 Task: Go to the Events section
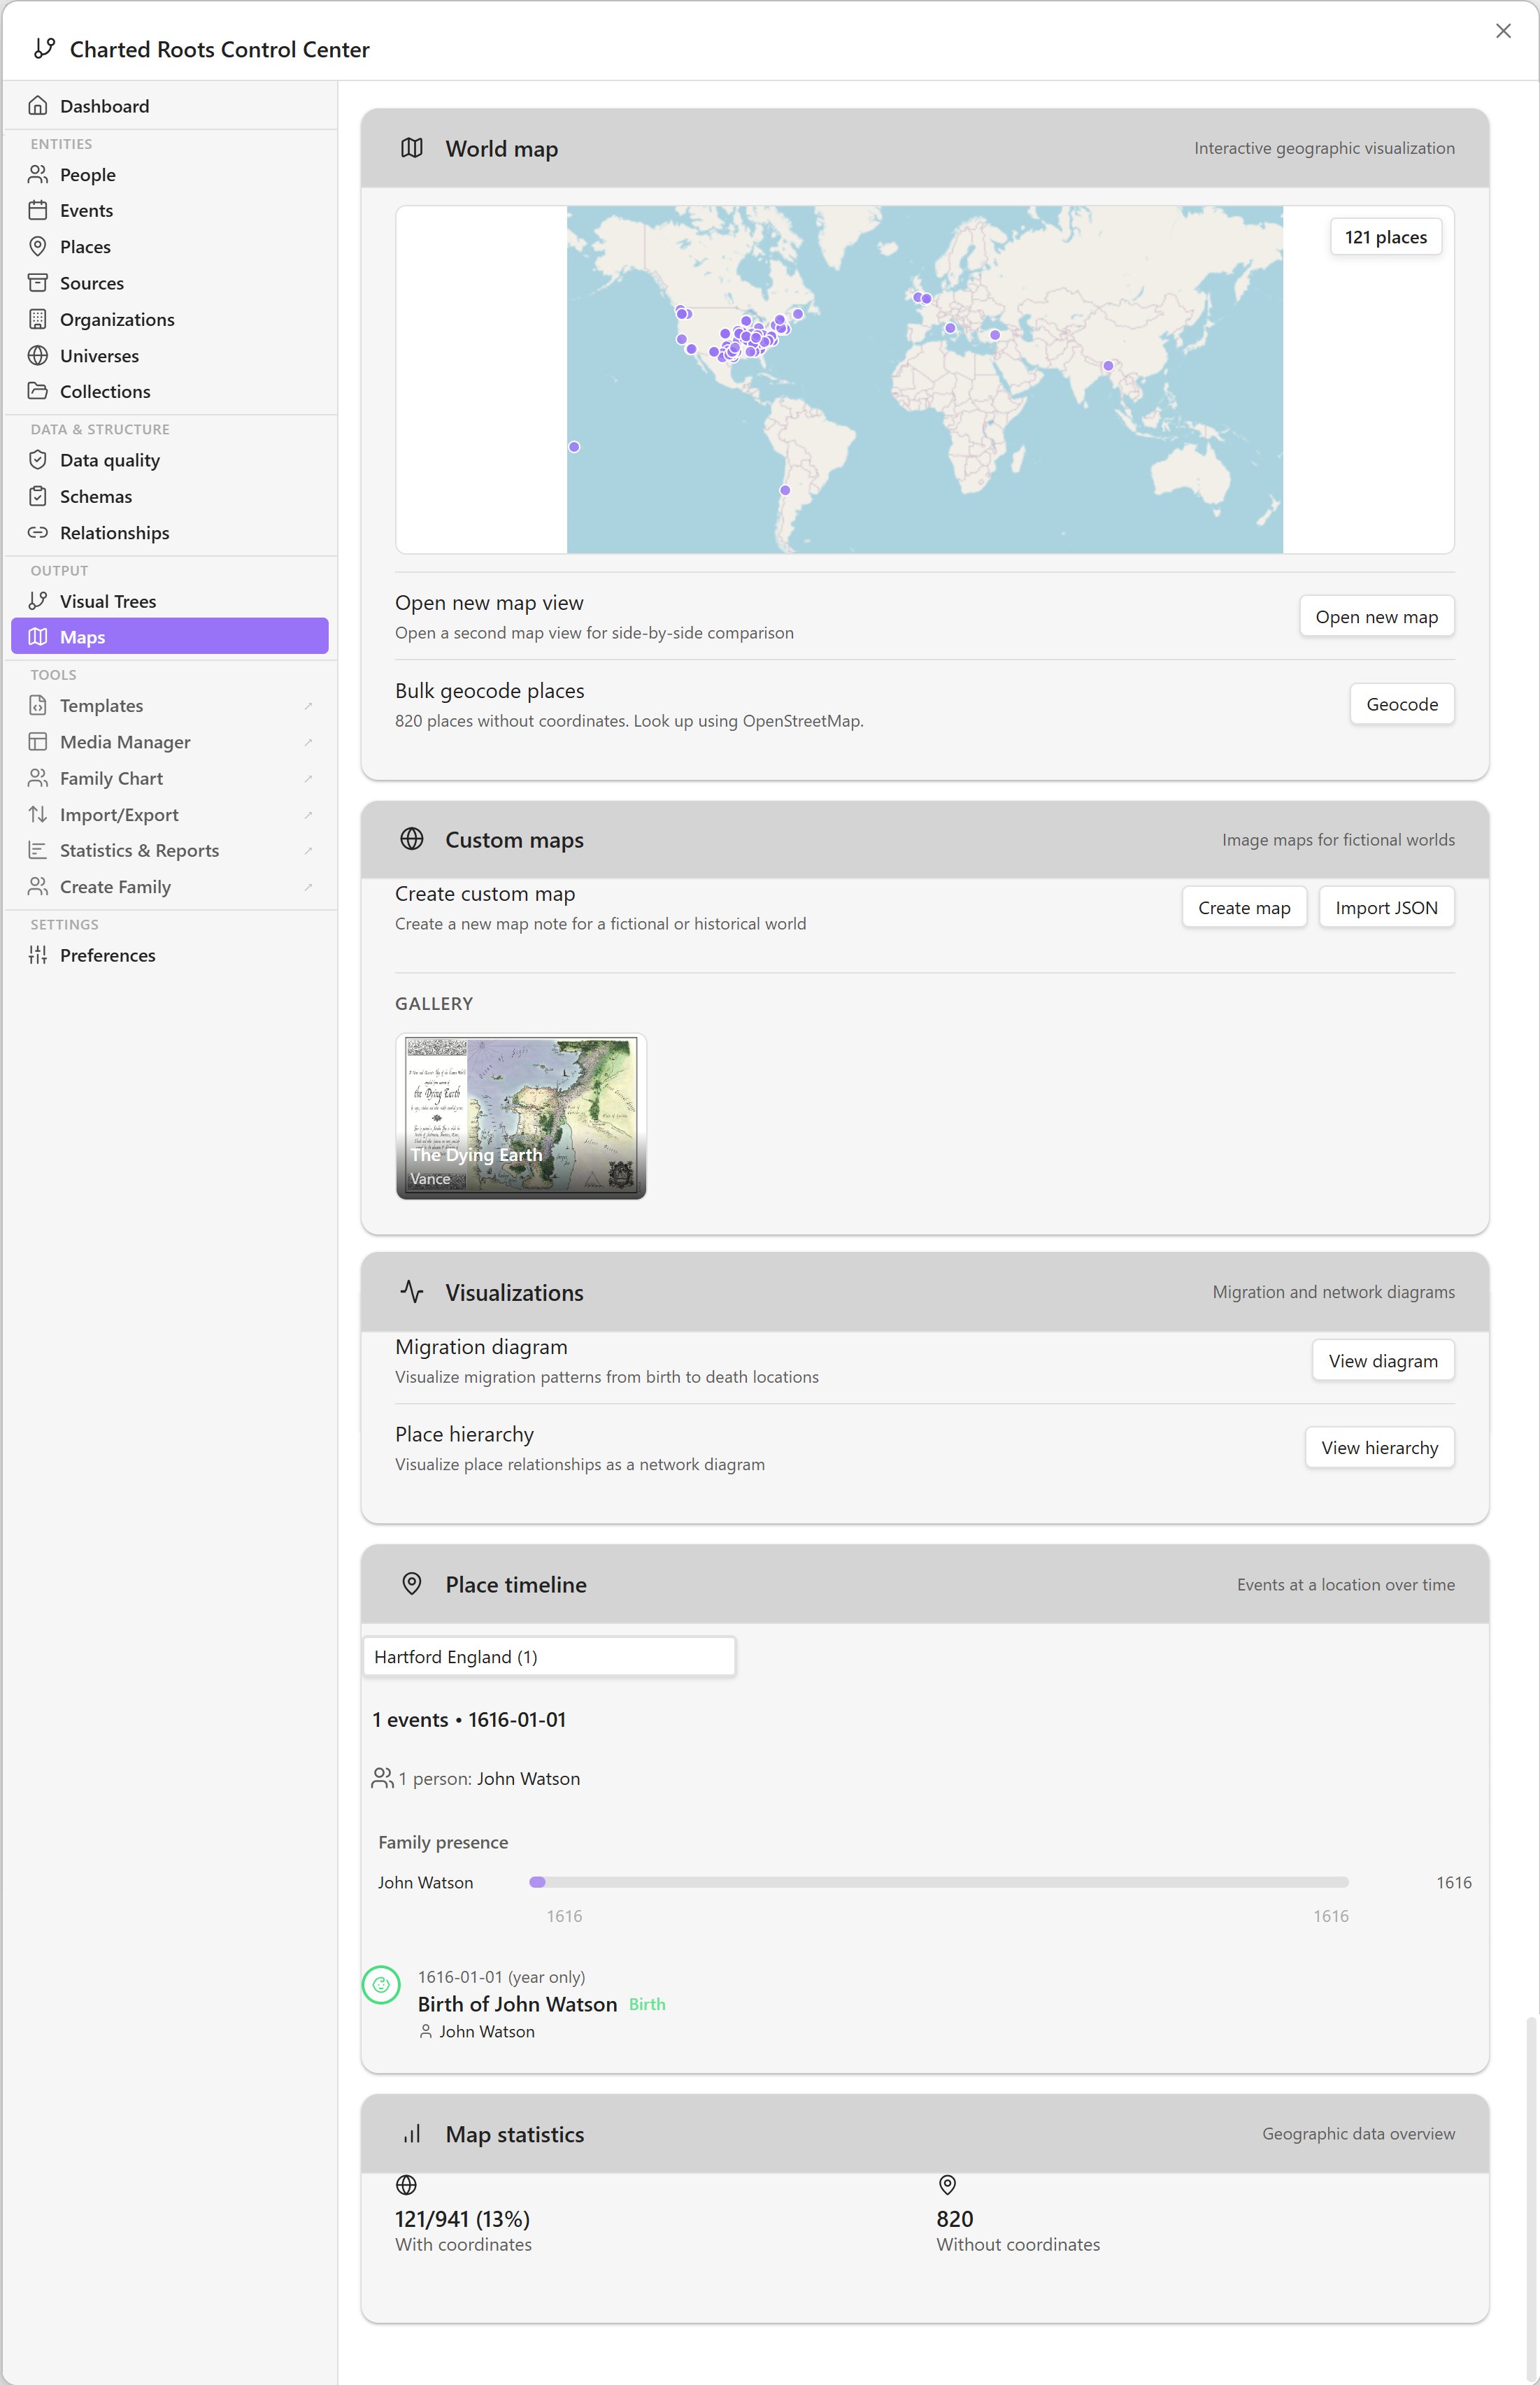coord(86,211)
